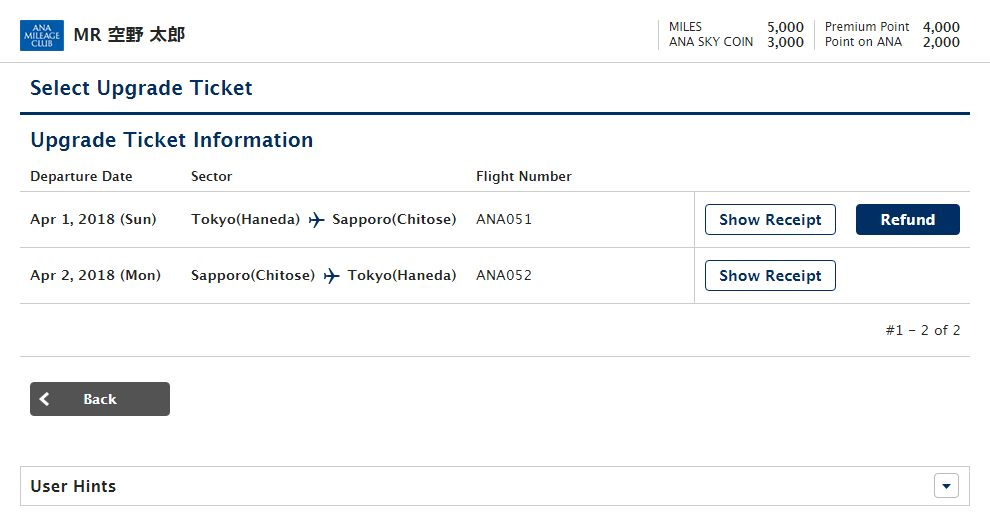Click the back chevron arrow icon
The image size is (990, 526).
pyautogui.click(x=44, y=399)
